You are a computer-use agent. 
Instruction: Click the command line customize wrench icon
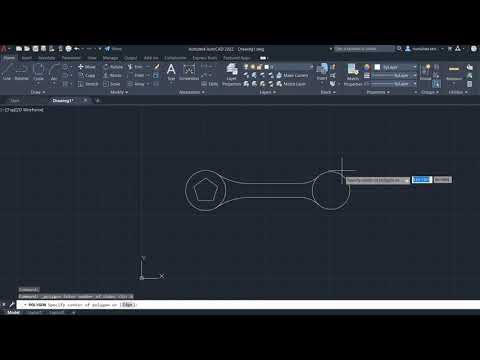[12, 304]
